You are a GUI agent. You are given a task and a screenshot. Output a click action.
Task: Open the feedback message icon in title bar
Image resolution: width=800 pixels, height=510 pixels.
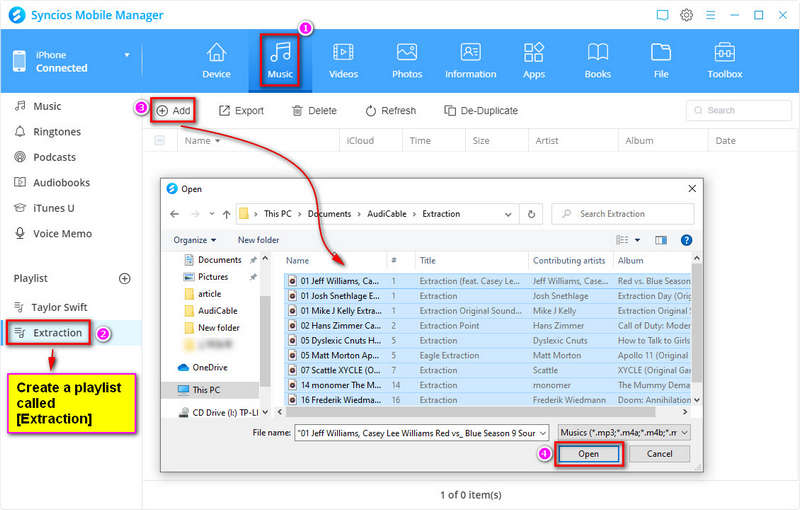(662, 15)
